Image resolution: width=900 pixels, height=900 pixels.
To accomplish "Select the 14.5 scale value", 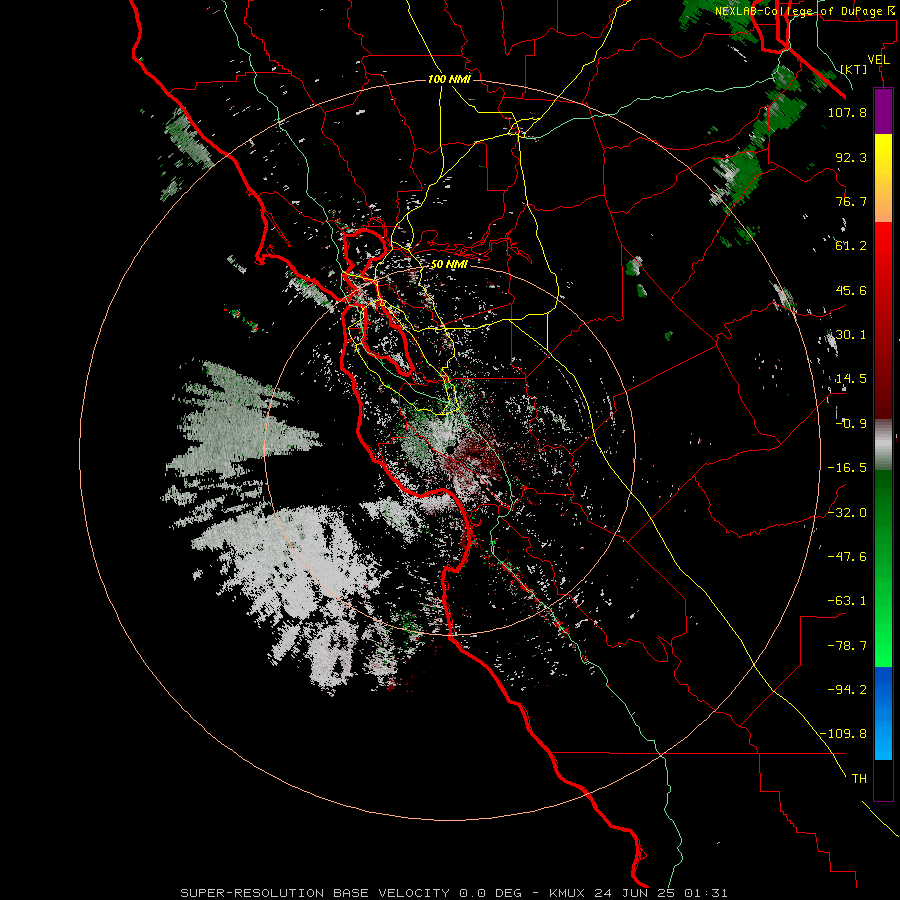I will (851, 379).
